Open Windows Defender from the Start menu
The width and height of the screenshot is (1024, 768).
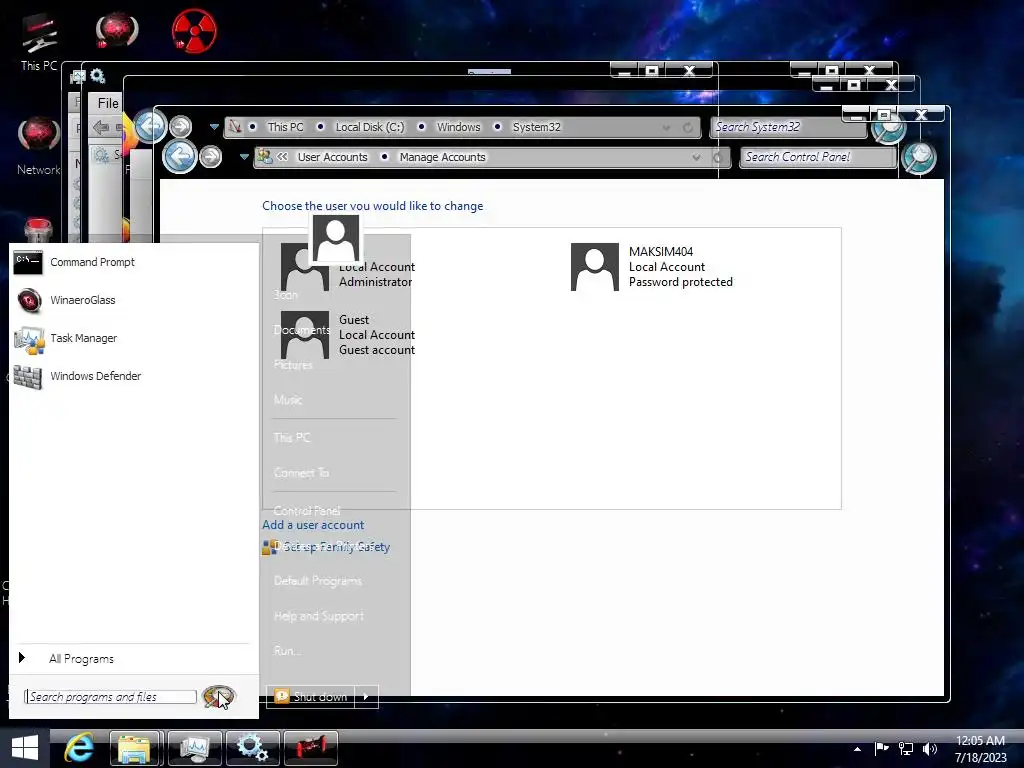point(77,376)
